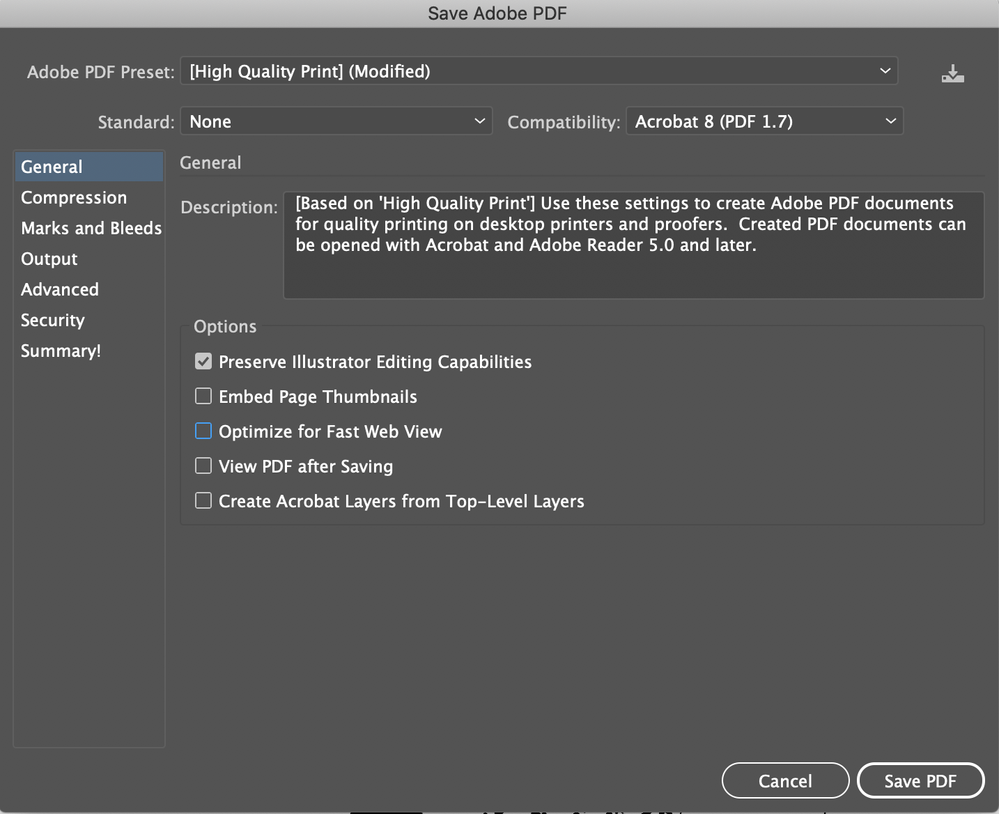Open the Adobe PDF Preset dropdown
The image size is (999, 814).
coord(539,71)
